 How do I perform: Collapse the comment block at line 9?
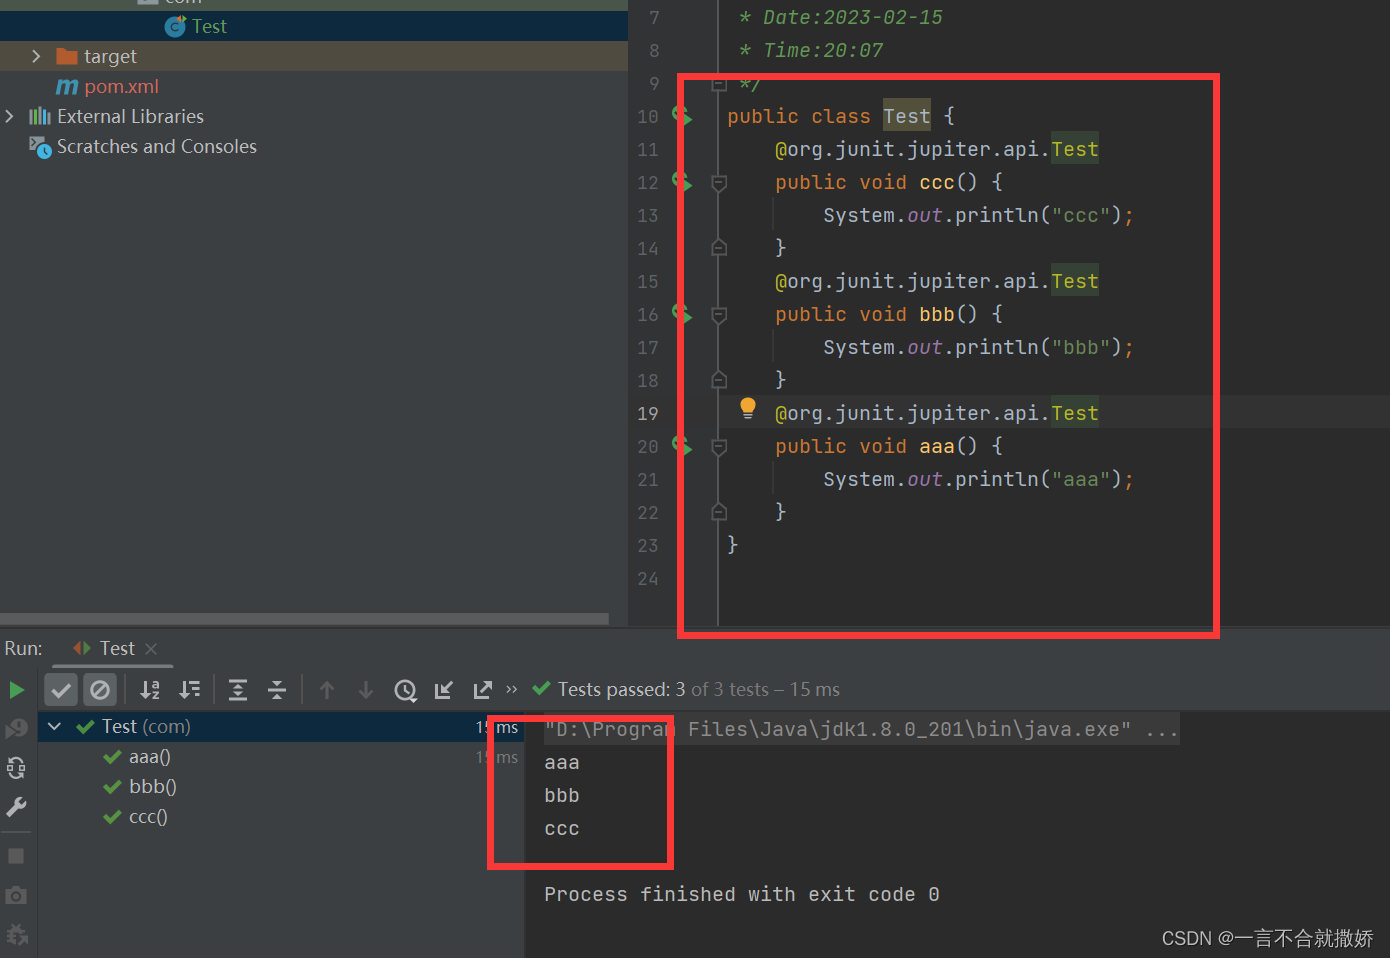tap(719, 84)
